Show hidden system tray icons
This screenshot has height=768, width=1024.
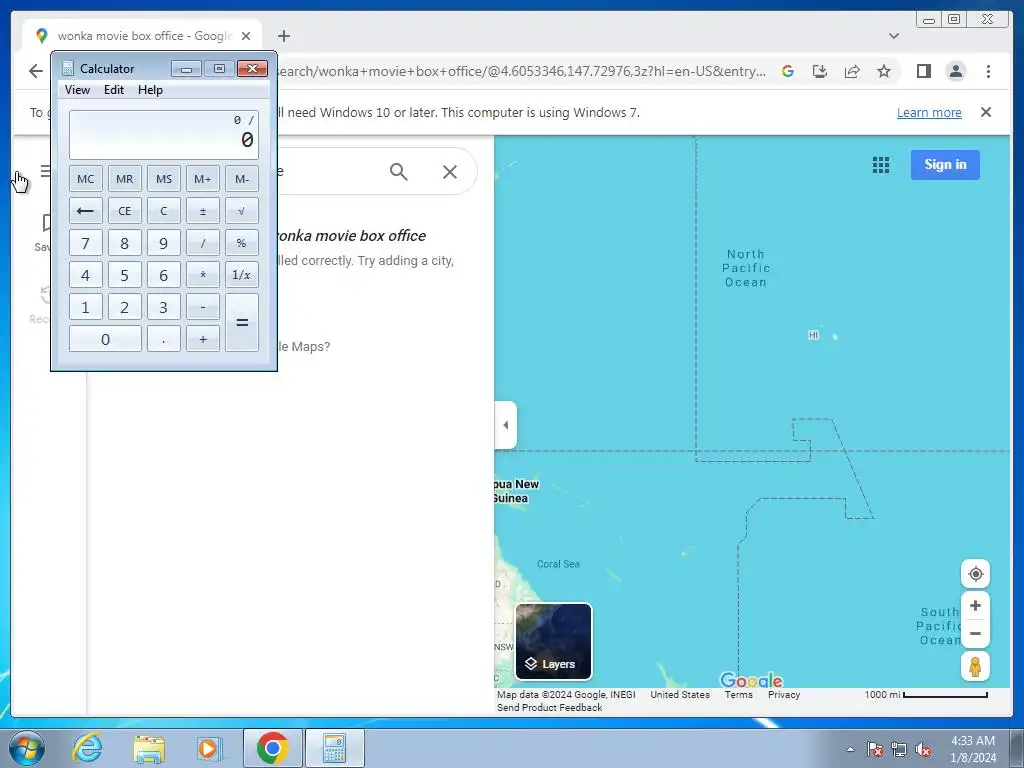(x=850, y=749)
